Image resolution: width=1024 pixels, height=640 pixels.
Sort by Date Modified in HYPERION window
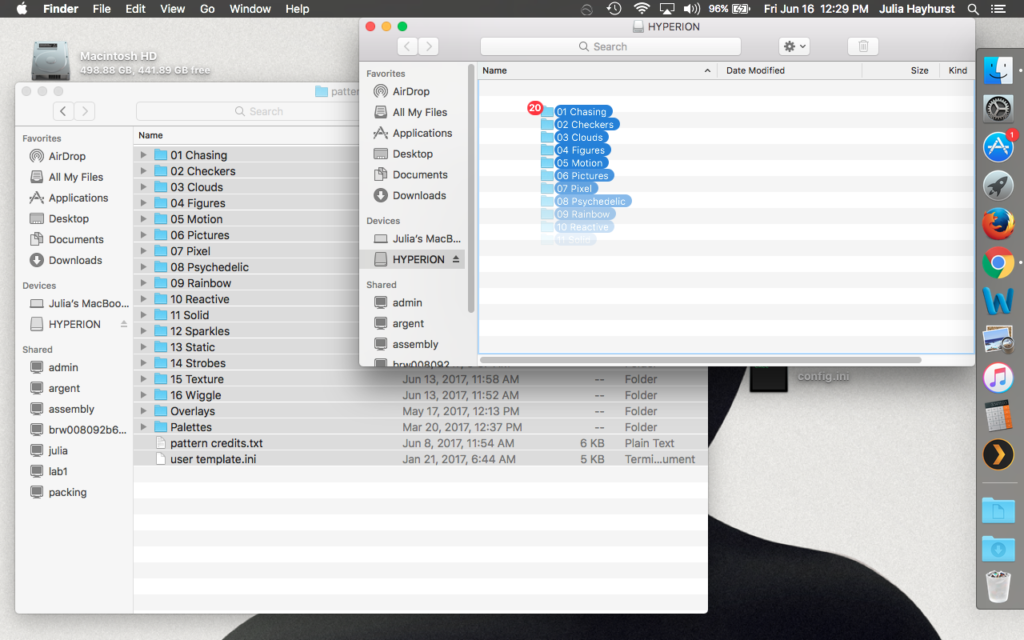click(790, 71)
